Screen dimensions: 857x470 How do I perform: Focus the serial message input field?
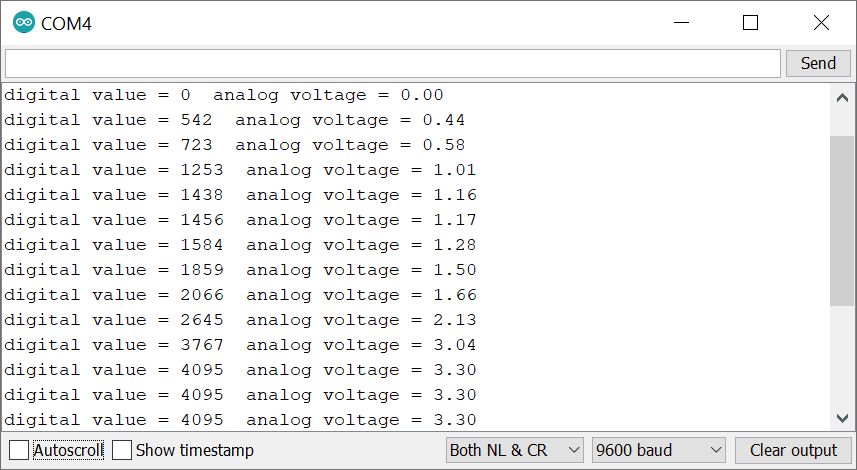(x=392, y=63)
